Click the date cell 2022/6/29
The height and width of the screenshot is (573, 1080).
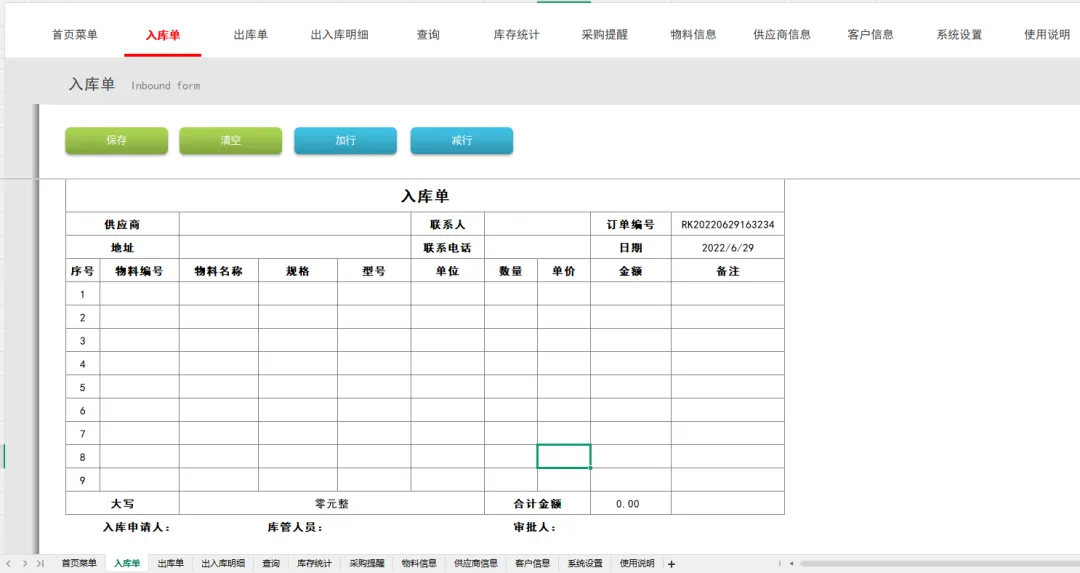click(x=728, y=247)
